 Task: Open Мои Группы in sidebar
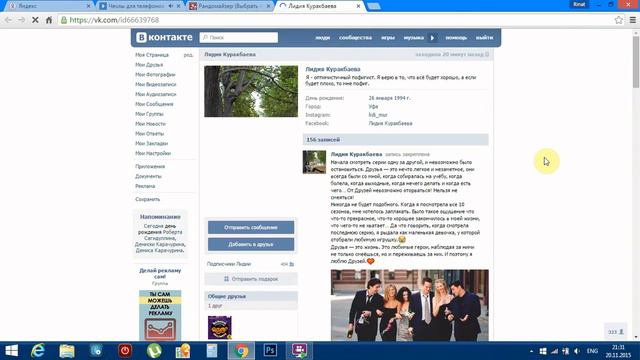pos(149,114)
